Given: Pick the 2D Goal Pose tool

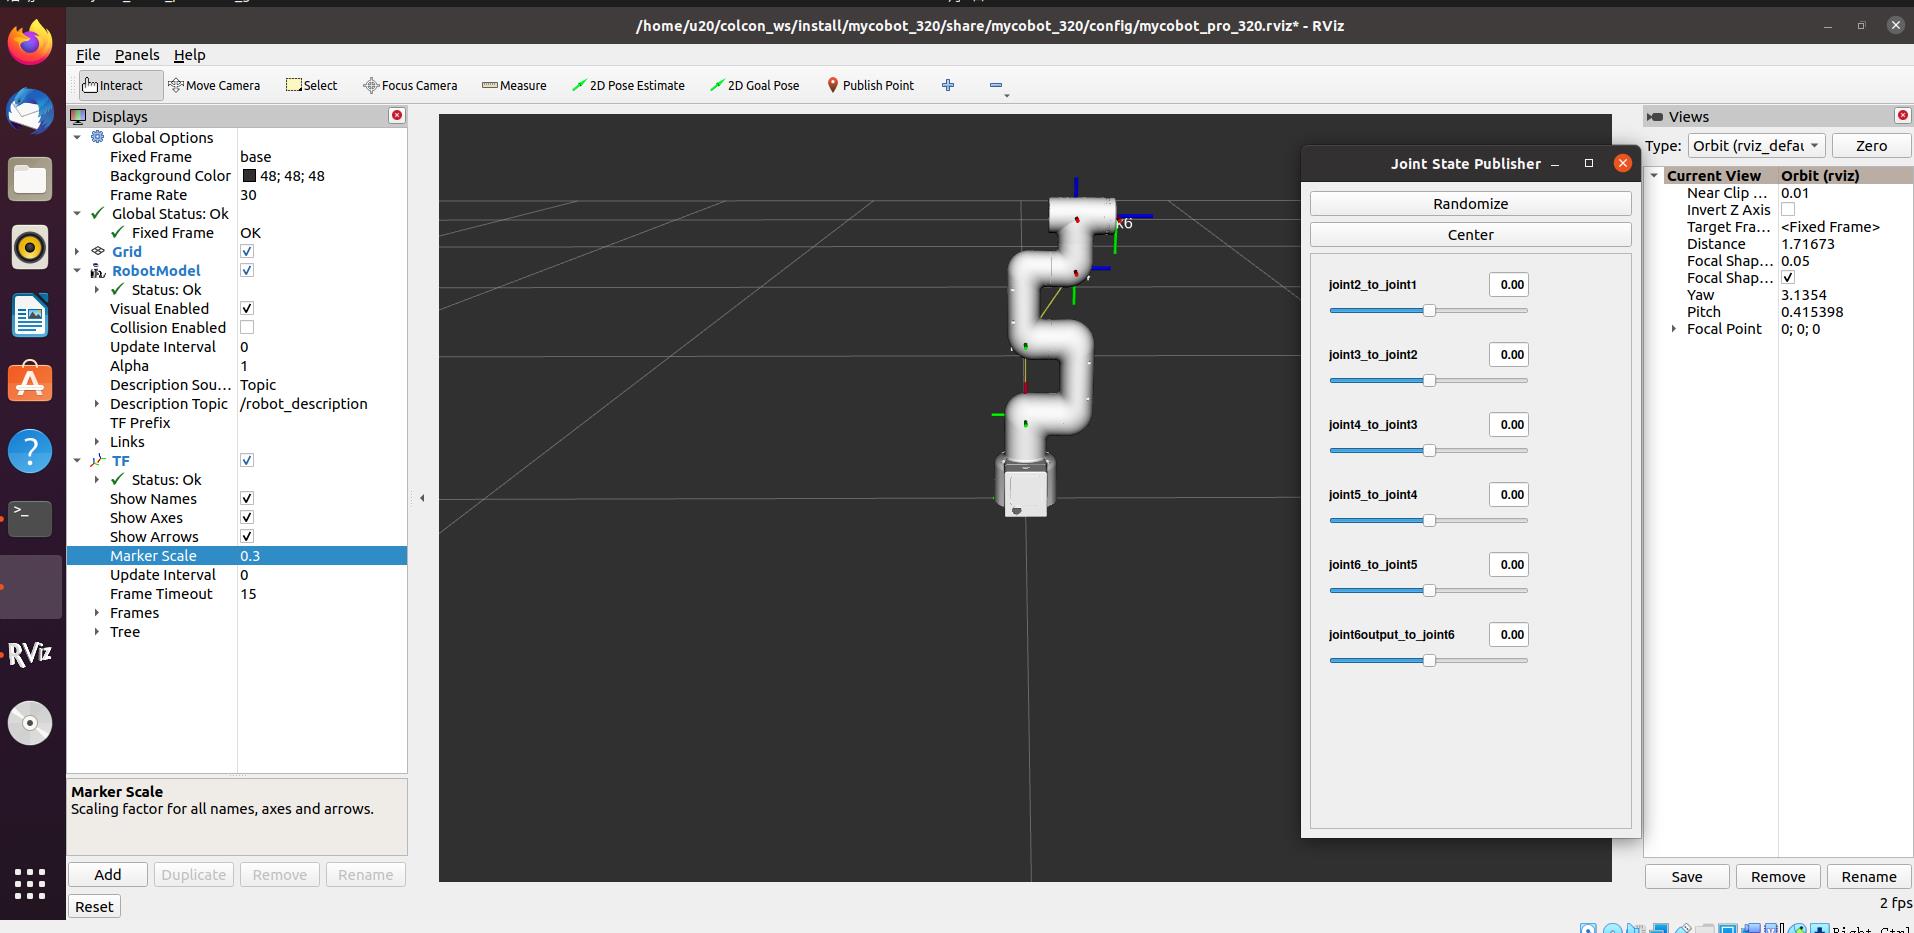Looking at the screenshot, I should [x=754, y=85].
